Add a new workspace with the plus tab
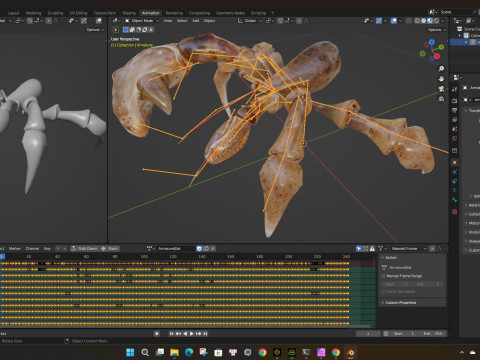The image size is (480, 360). (272, 13)
